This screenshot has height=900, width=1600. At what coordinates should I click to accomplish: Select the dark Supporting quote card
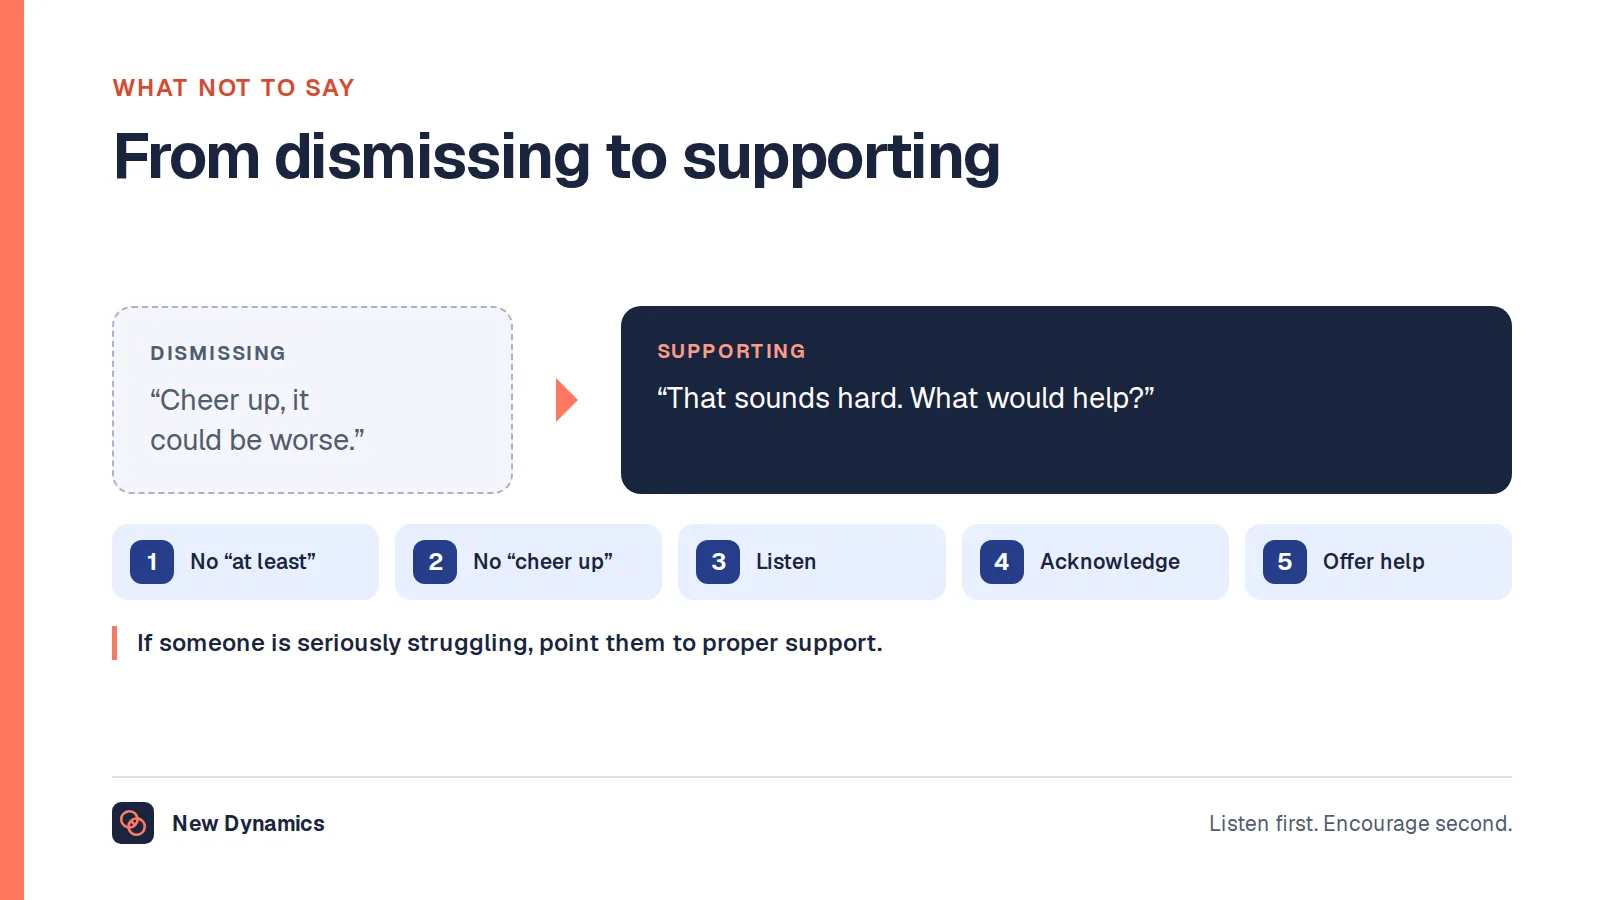click(x=1066, y=400)
